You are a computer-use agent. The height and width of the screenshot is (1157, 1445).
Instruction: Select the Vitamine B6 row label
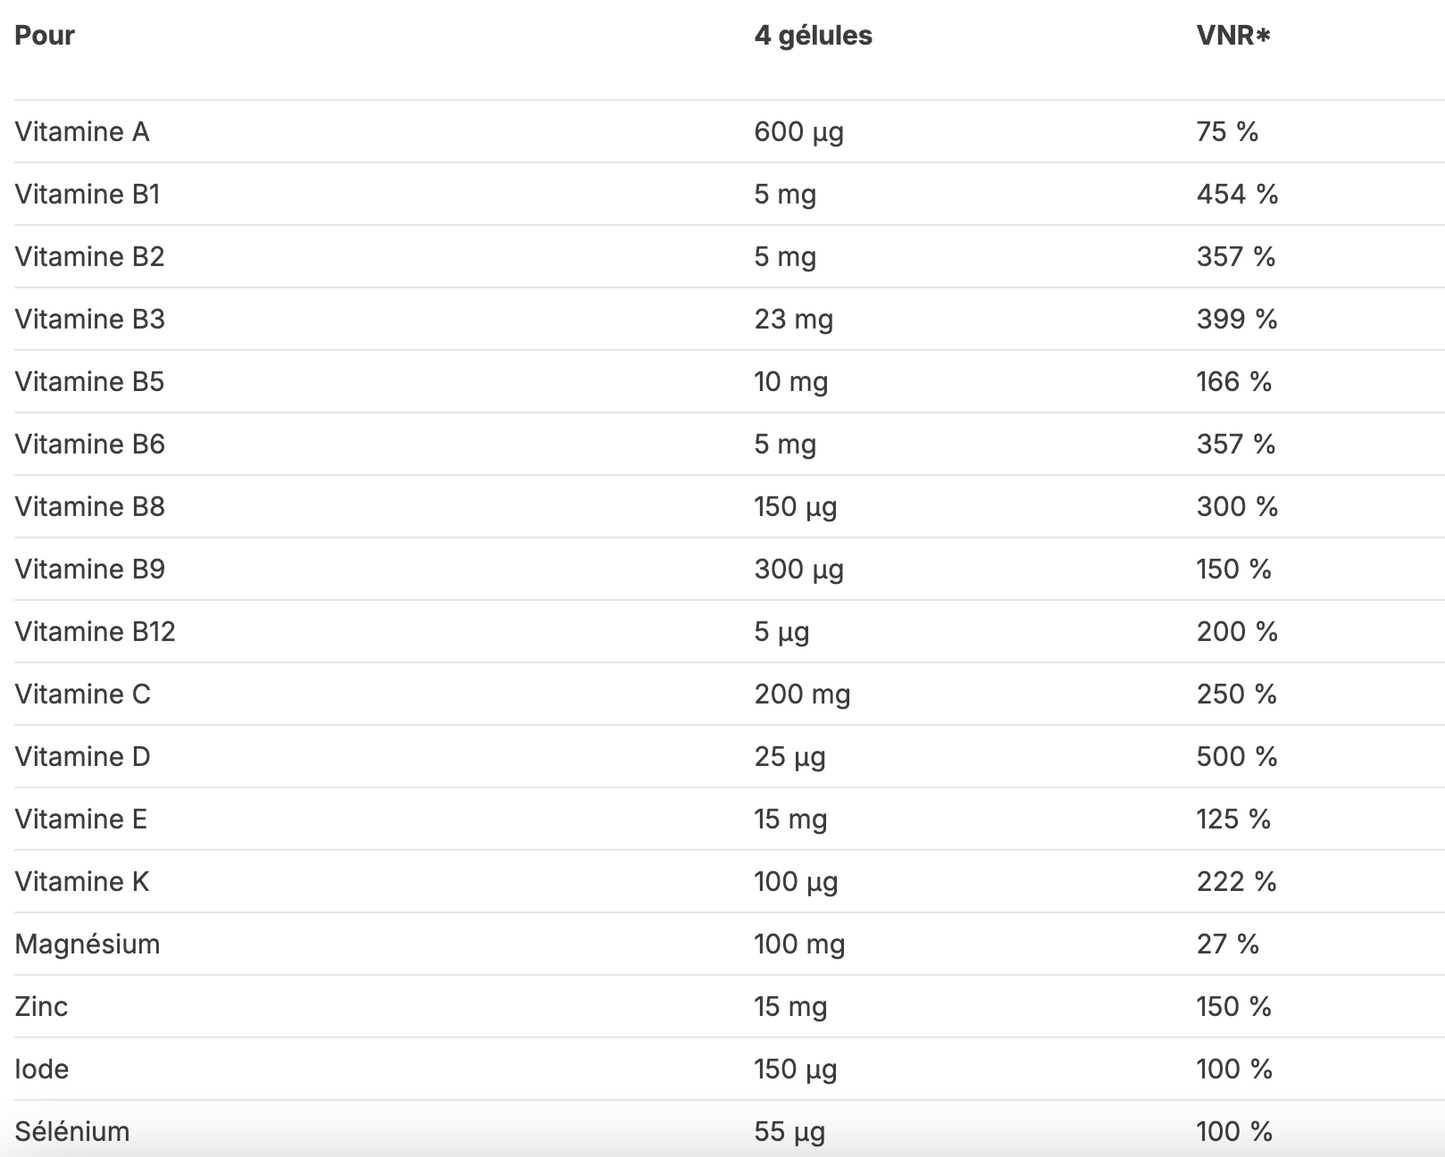(x=89, y=444)
